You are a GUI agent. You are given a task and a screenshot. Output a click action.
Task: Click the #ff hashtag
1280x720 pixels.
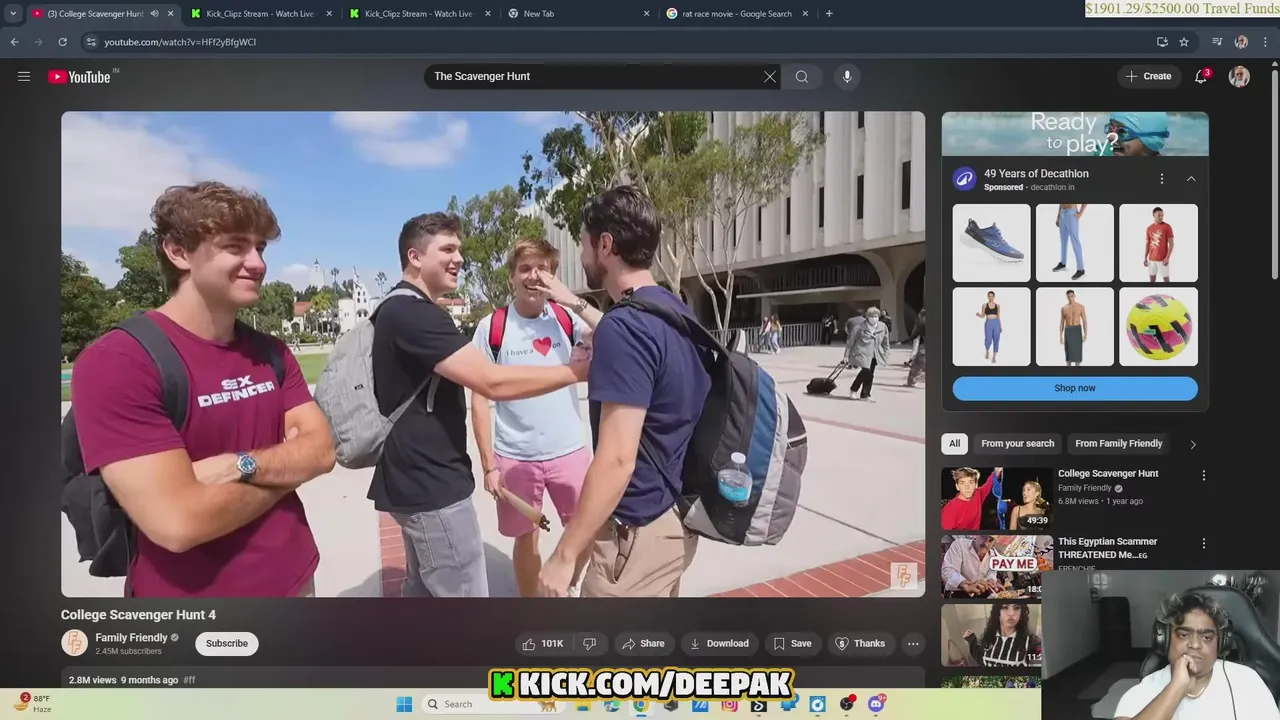pos(189,680)
